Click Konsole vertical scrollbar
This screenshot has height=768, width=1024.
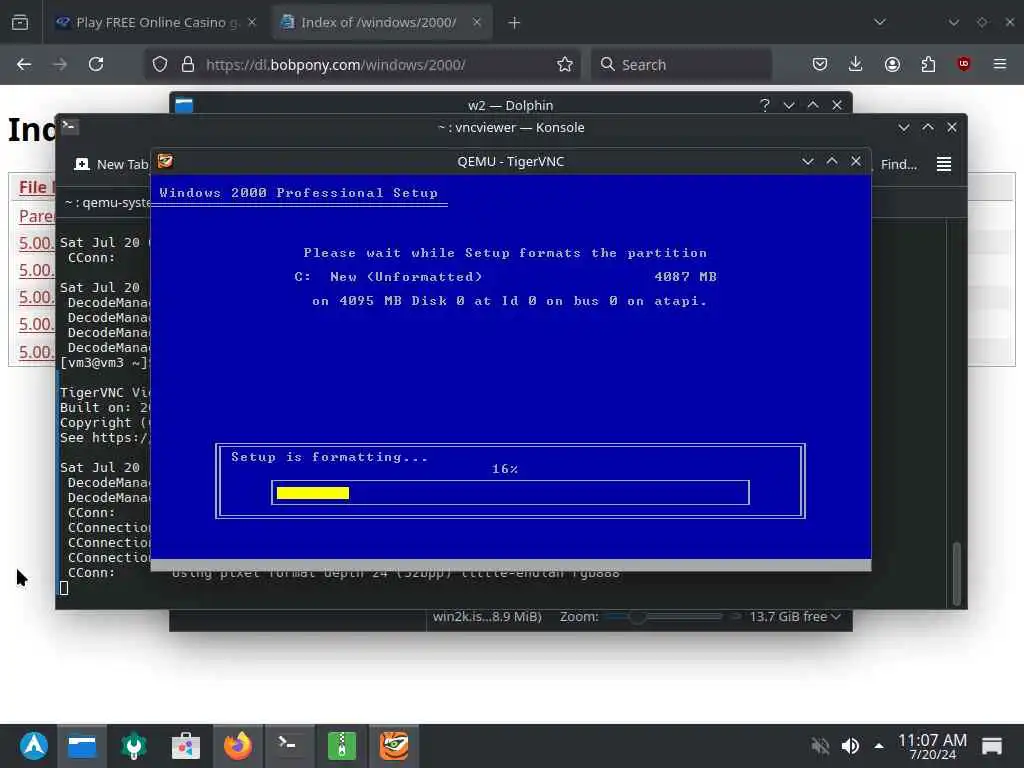[x=956, y=573]
